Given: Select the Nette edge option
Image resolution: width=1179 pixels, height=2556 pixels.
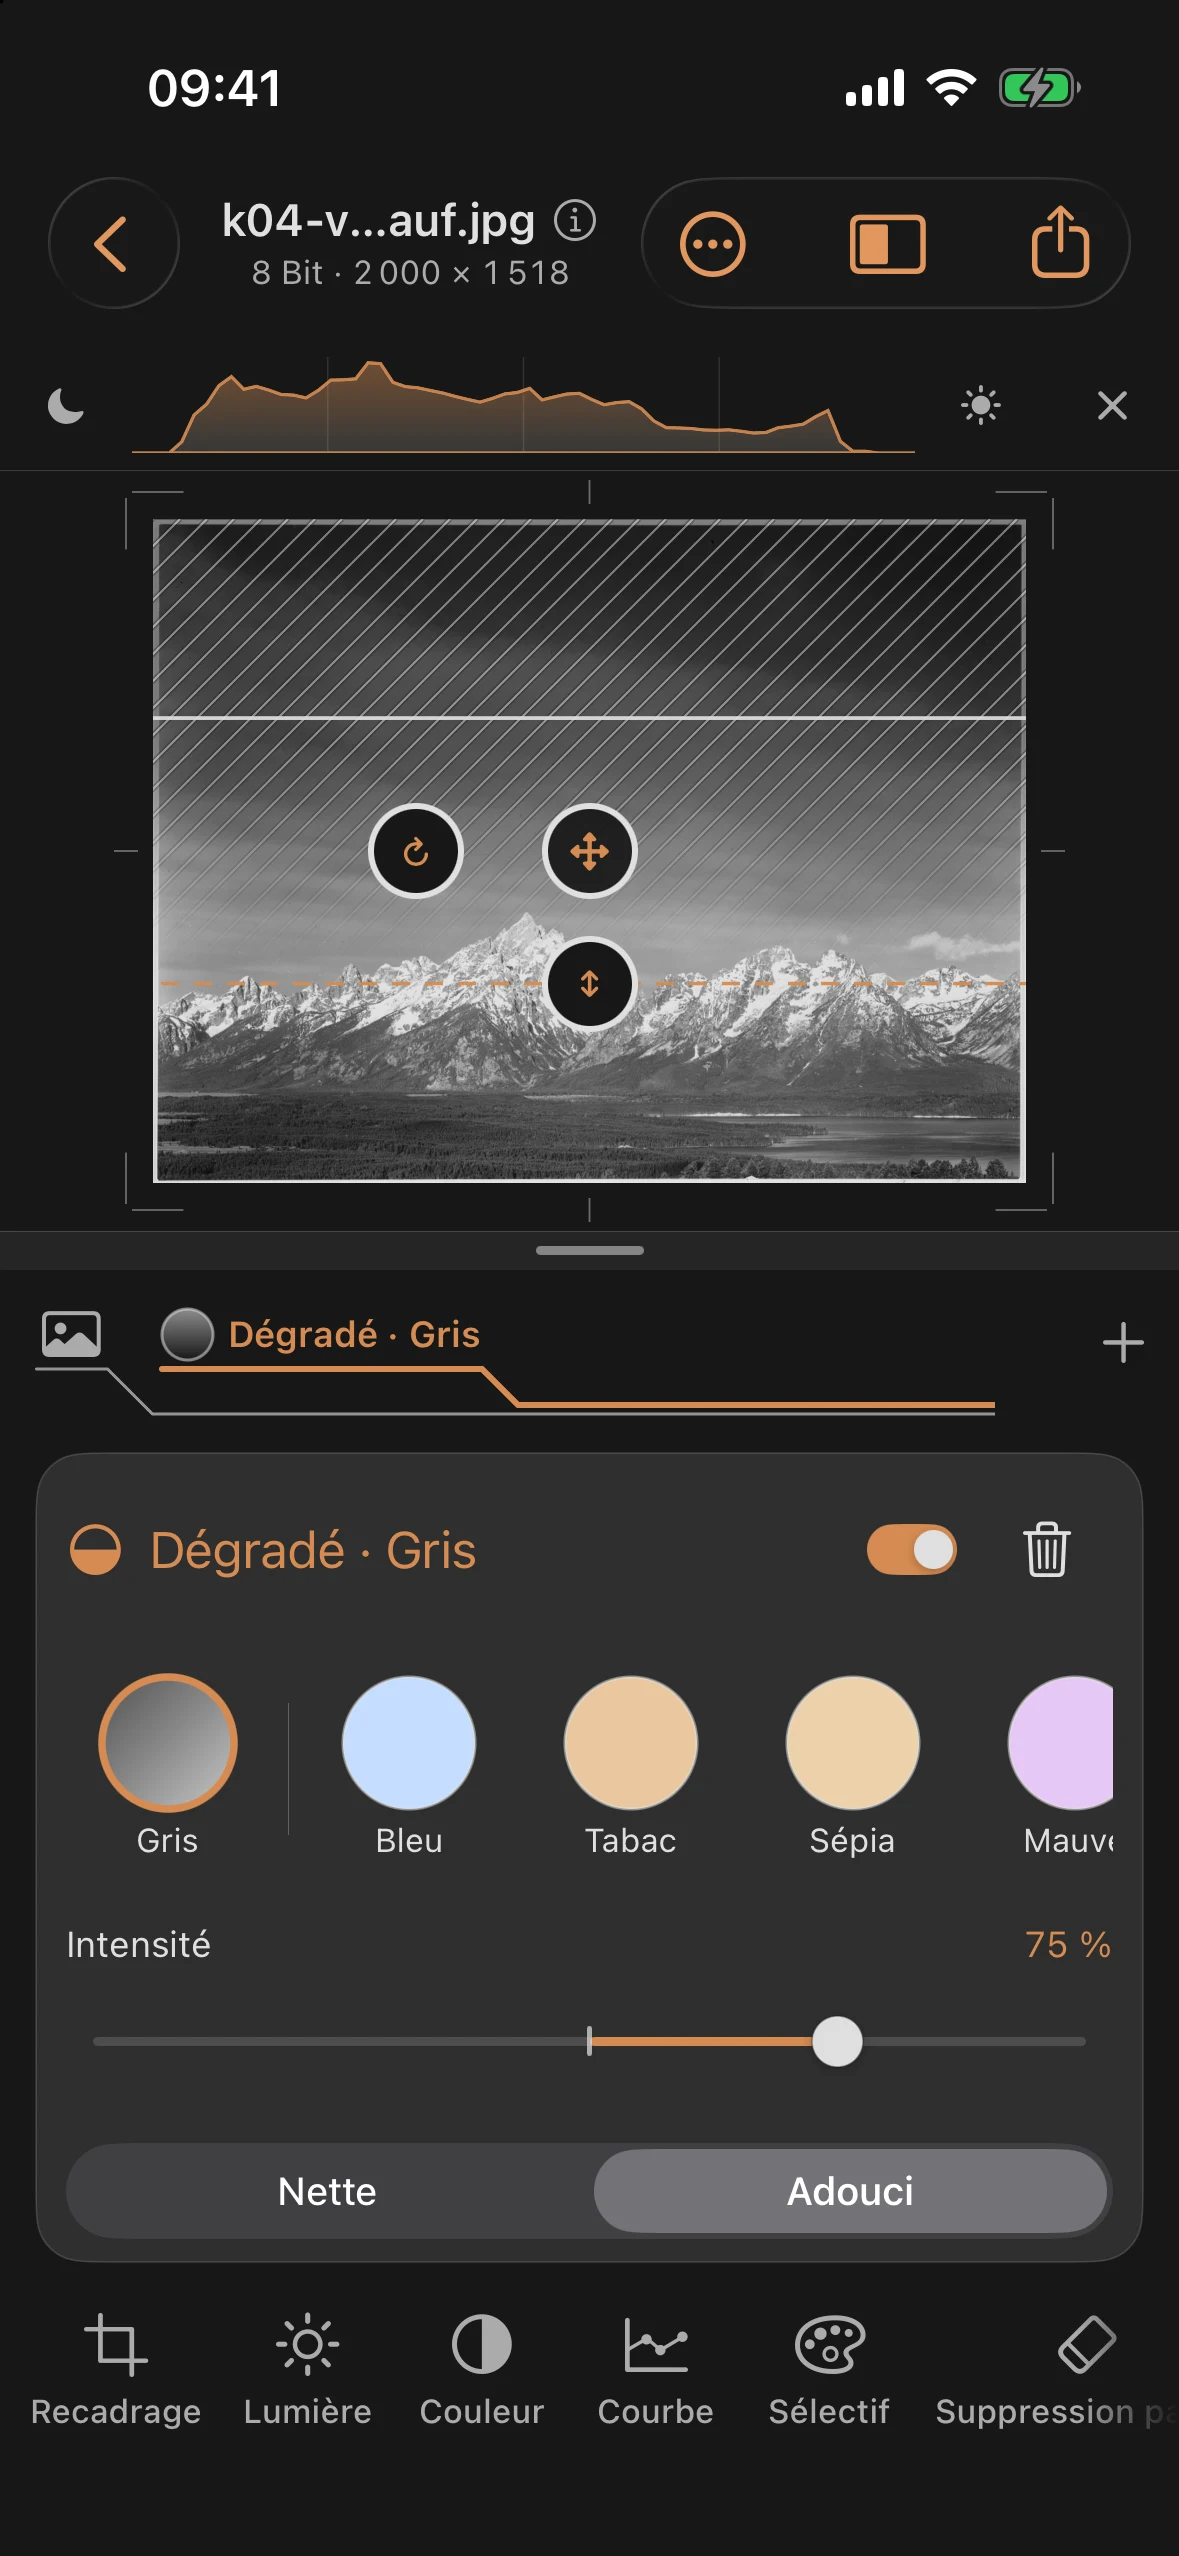Looking at the screenshot, I should [x=328, y=2191].
